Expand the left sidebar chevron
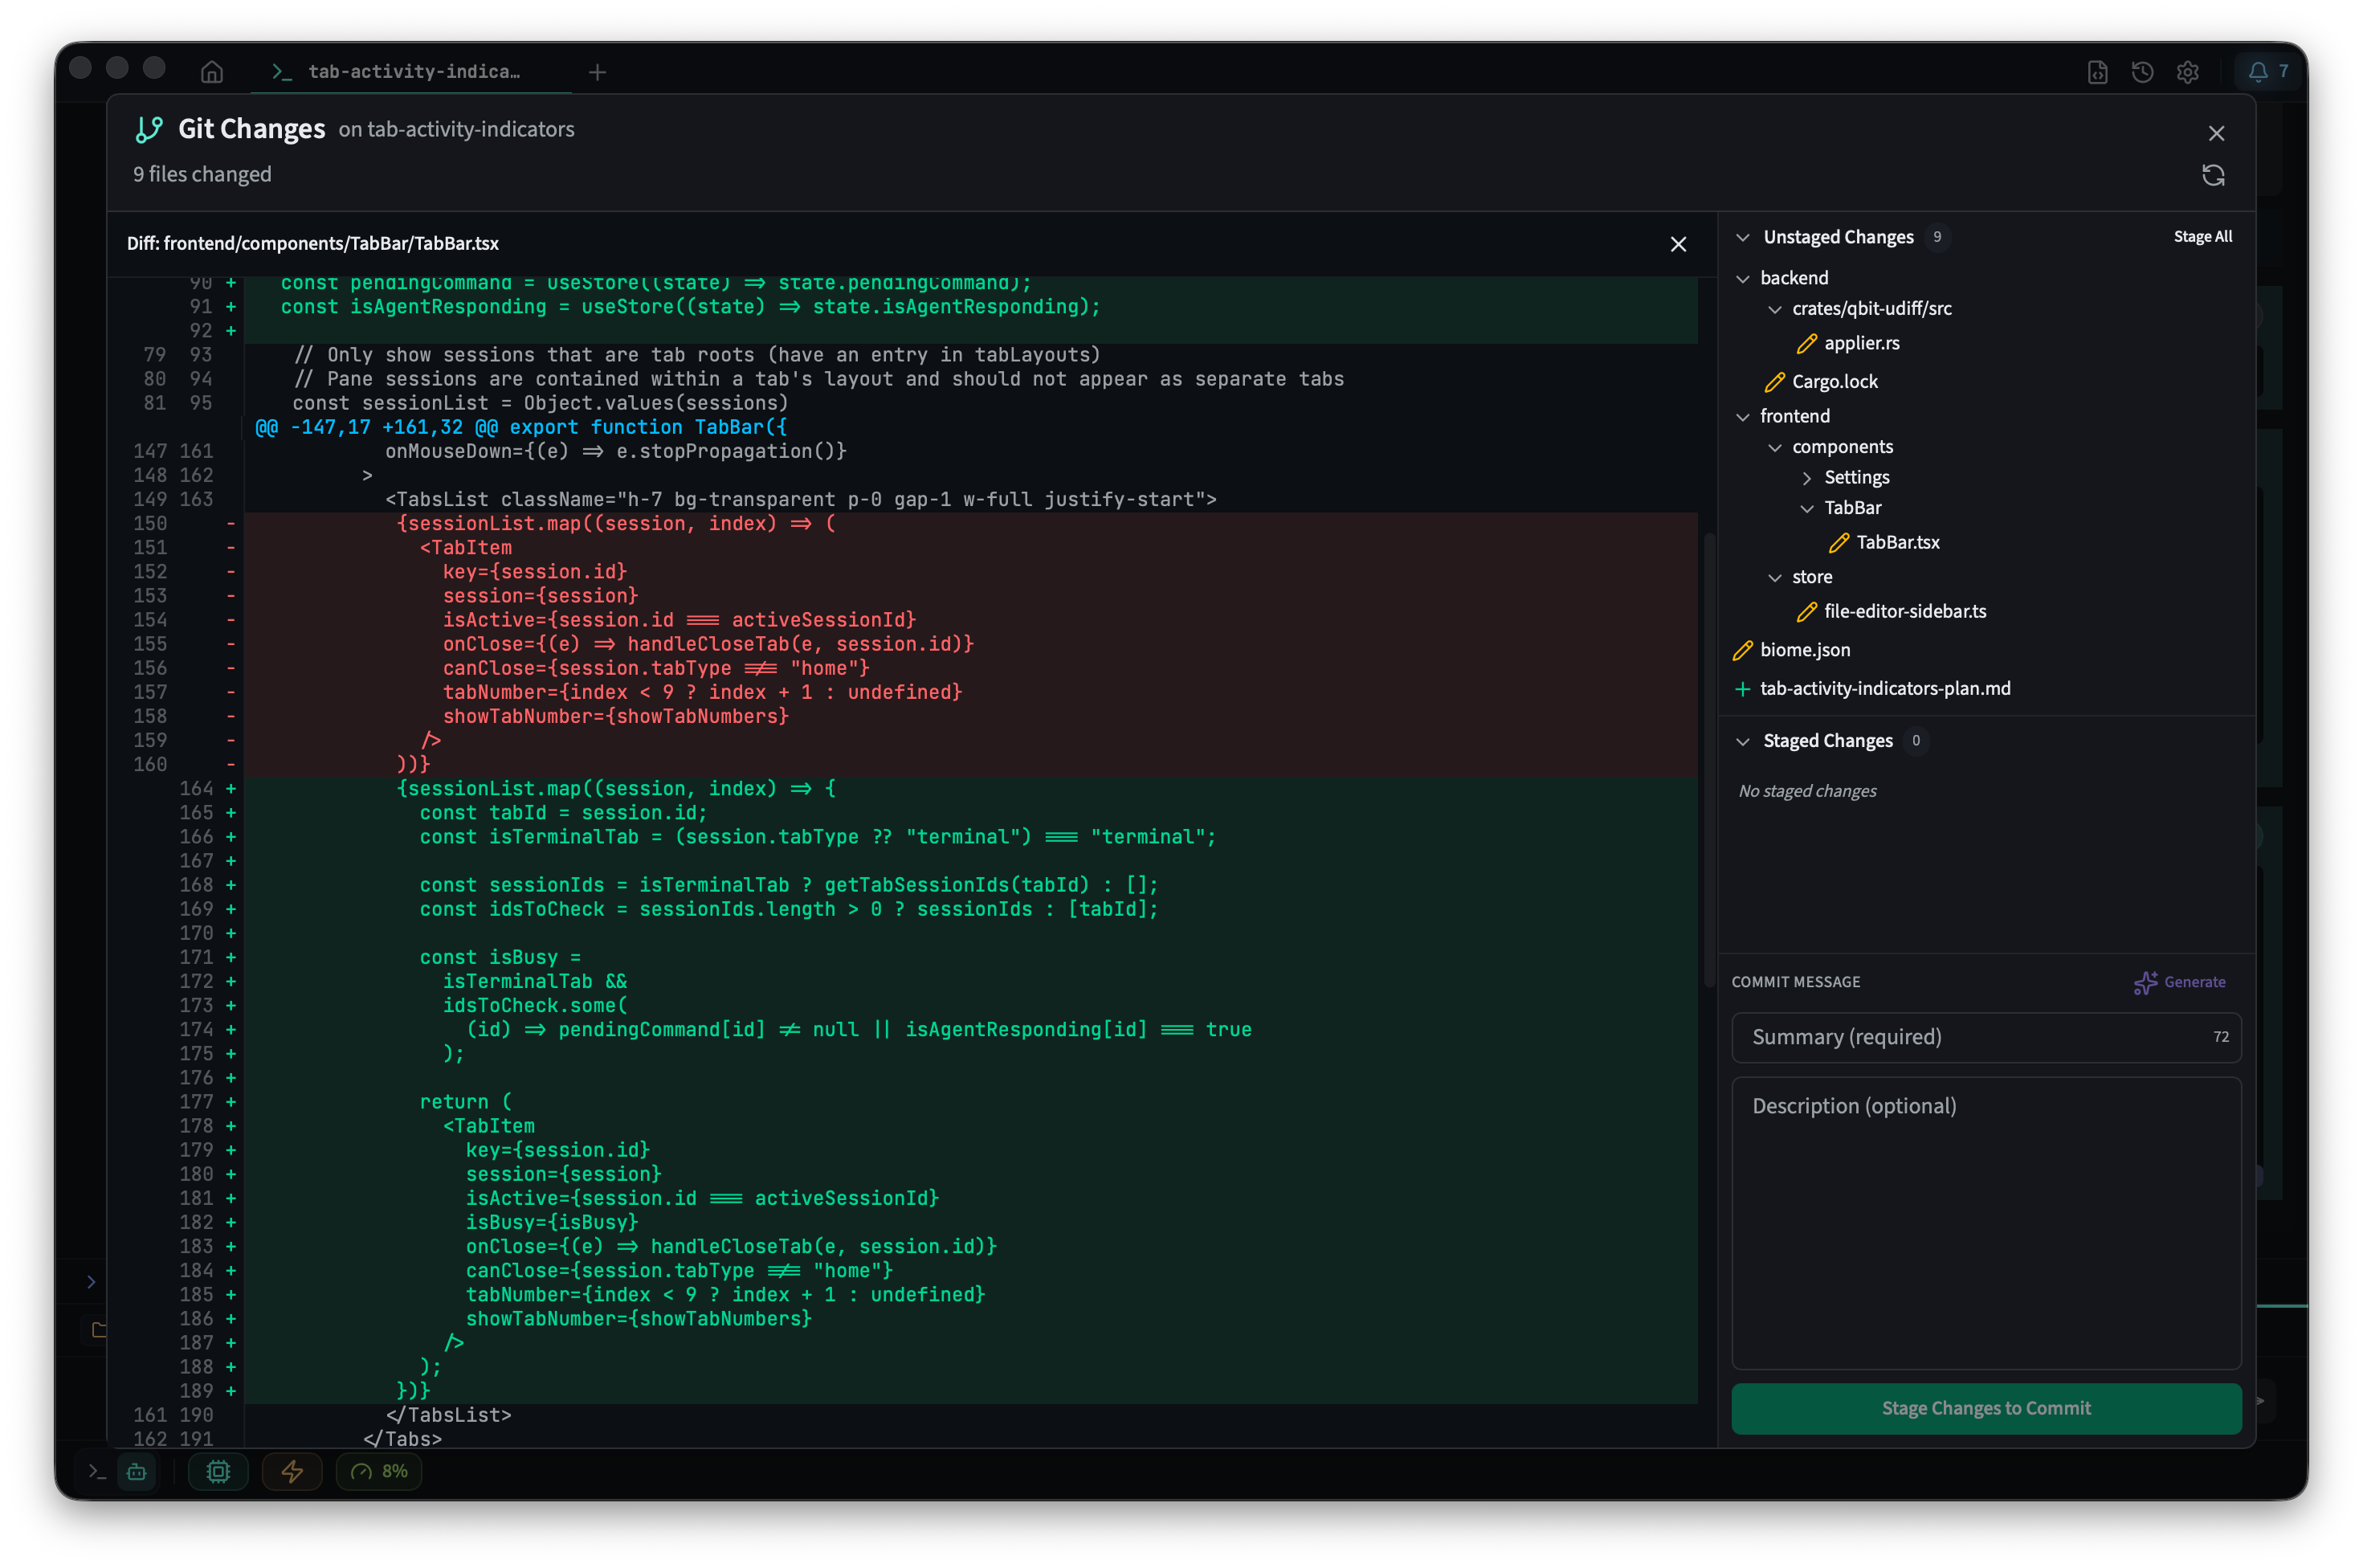Image resolution: width=2363 pixels, height=1568 pixels. click(91, 1281)
